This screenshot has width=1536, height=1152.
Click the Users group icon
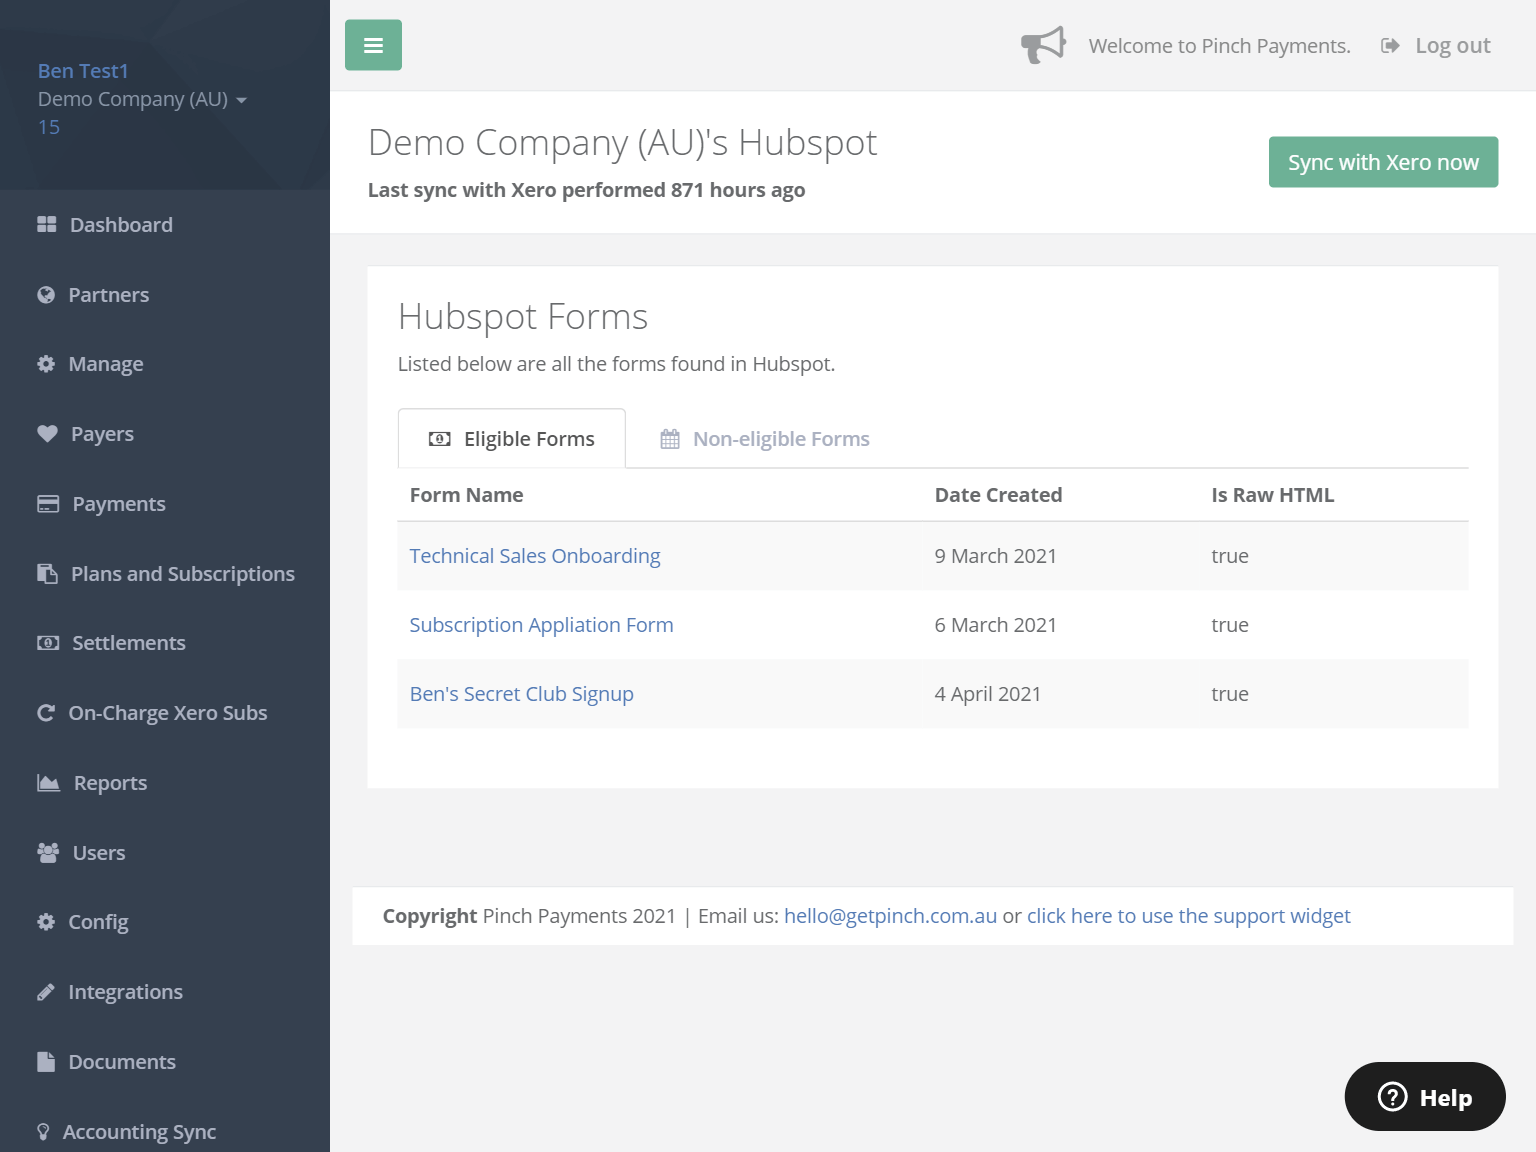[48, 852]
